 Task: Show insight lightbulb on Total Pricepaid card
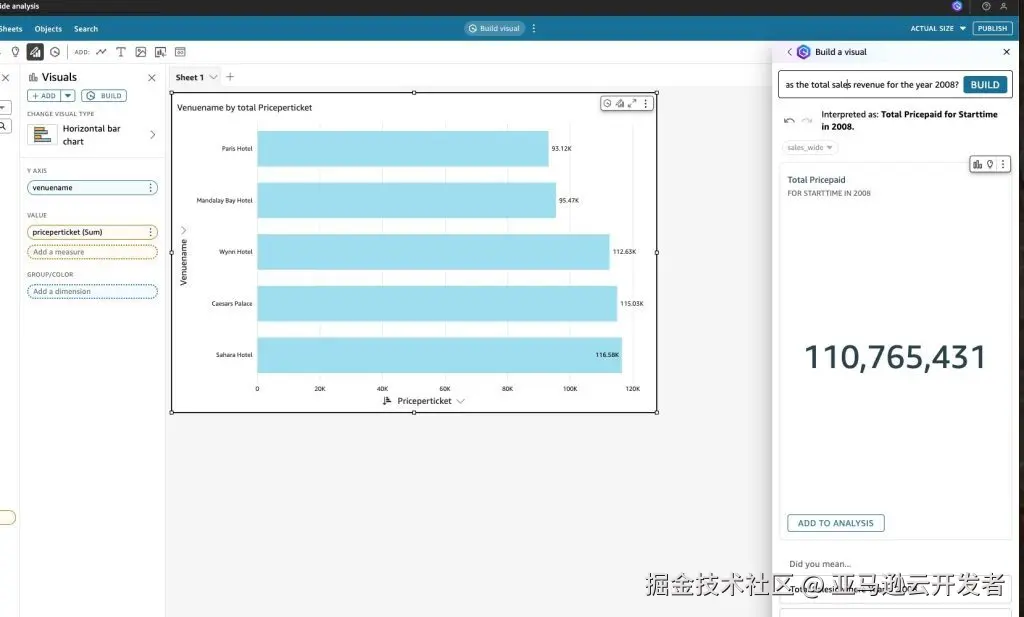pyautogui.click(x=990, y=165)
